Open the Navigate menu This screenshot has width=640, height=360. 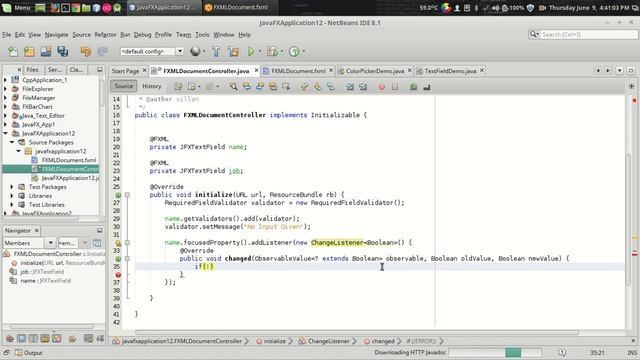click(x=56, y=35)
